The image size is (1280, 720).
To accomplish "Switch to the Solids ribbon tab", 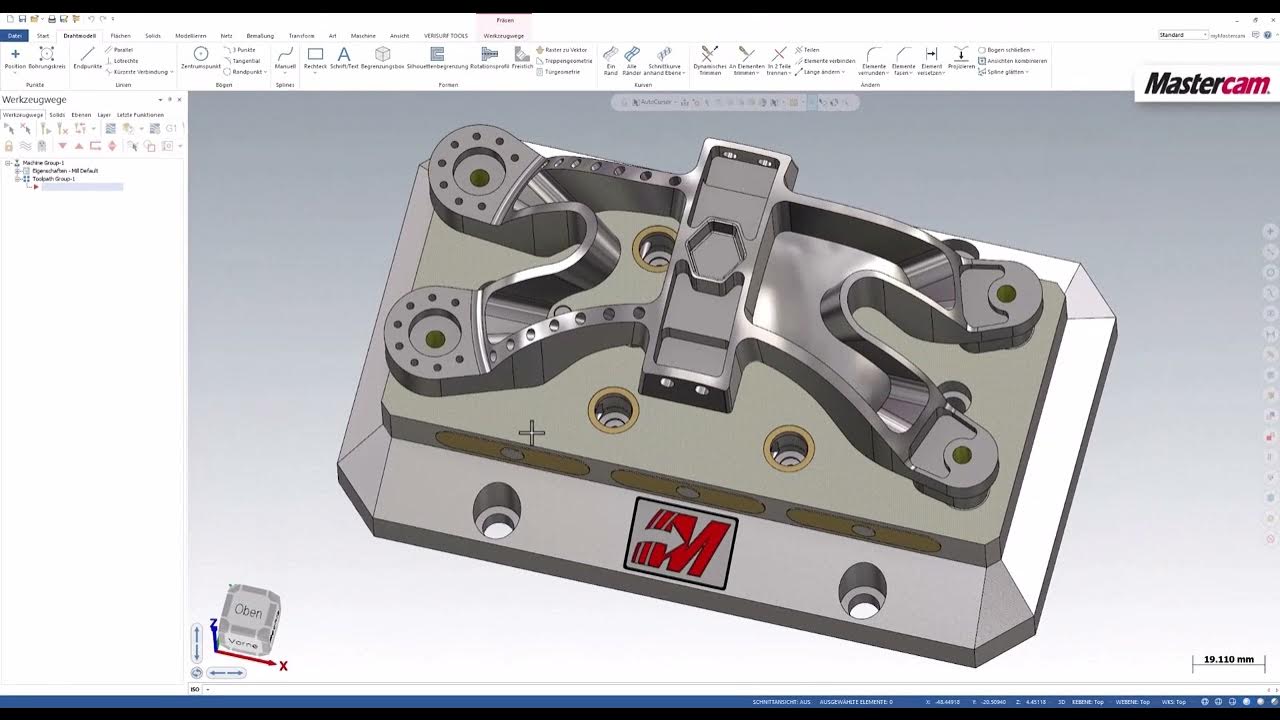I will (153, 35).
